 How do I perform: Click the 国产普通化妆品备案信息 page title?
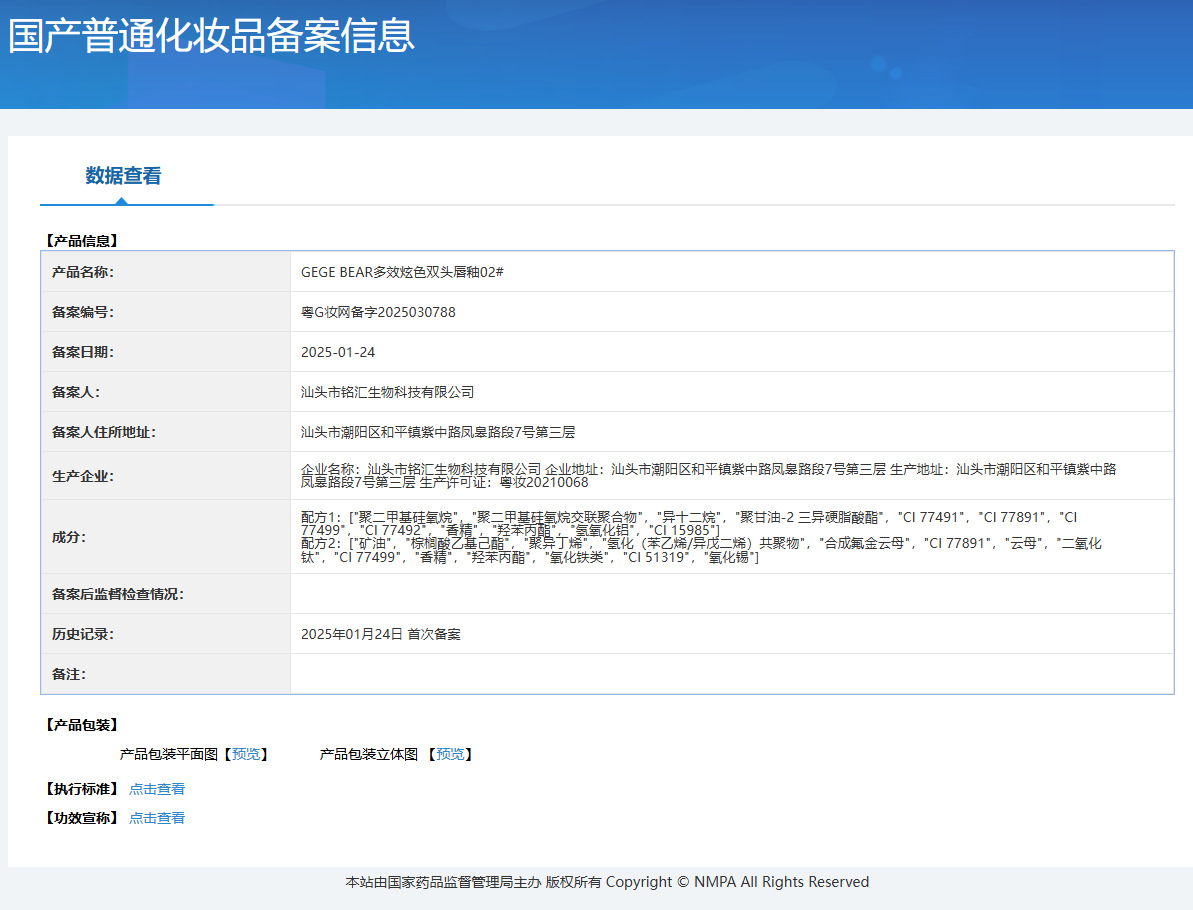[211, 36]
